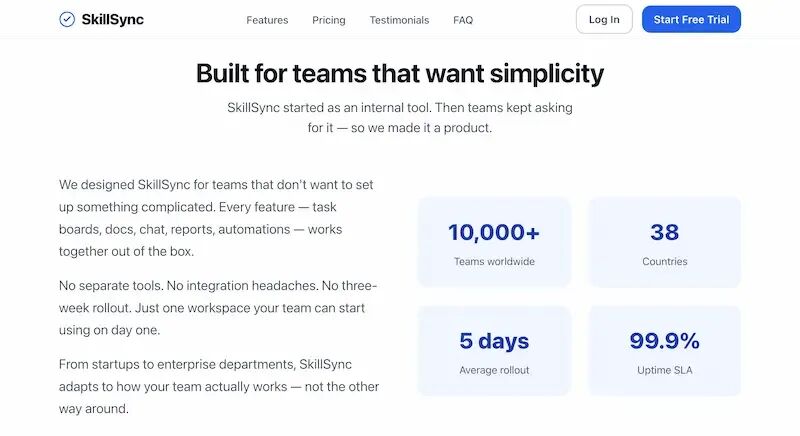
Task: Click the paragraph starting "From startups to enterprise departments"
Action: tap(219, 386)
